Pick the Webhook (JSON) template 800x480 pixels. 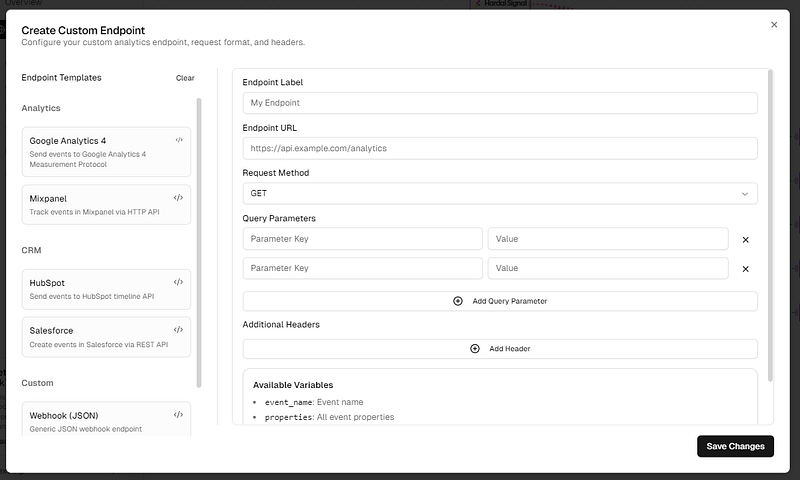pyautogui.click(x=106, y=419)
